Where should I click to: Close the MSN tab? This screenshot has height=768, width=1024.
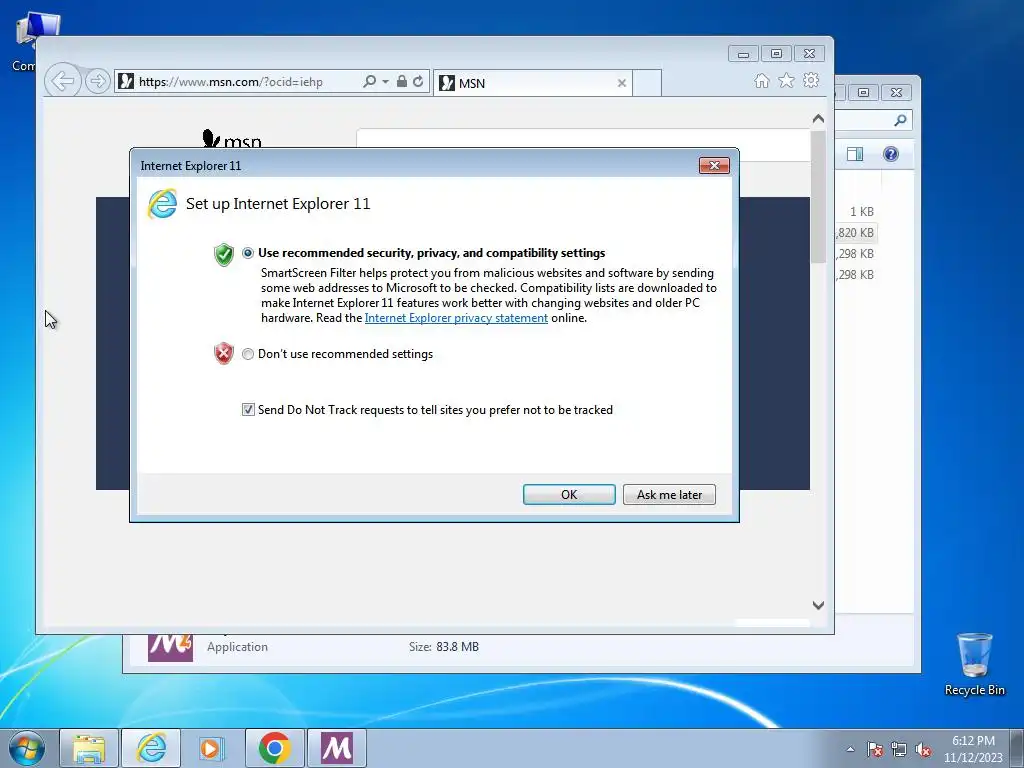(x=622, y=83)
